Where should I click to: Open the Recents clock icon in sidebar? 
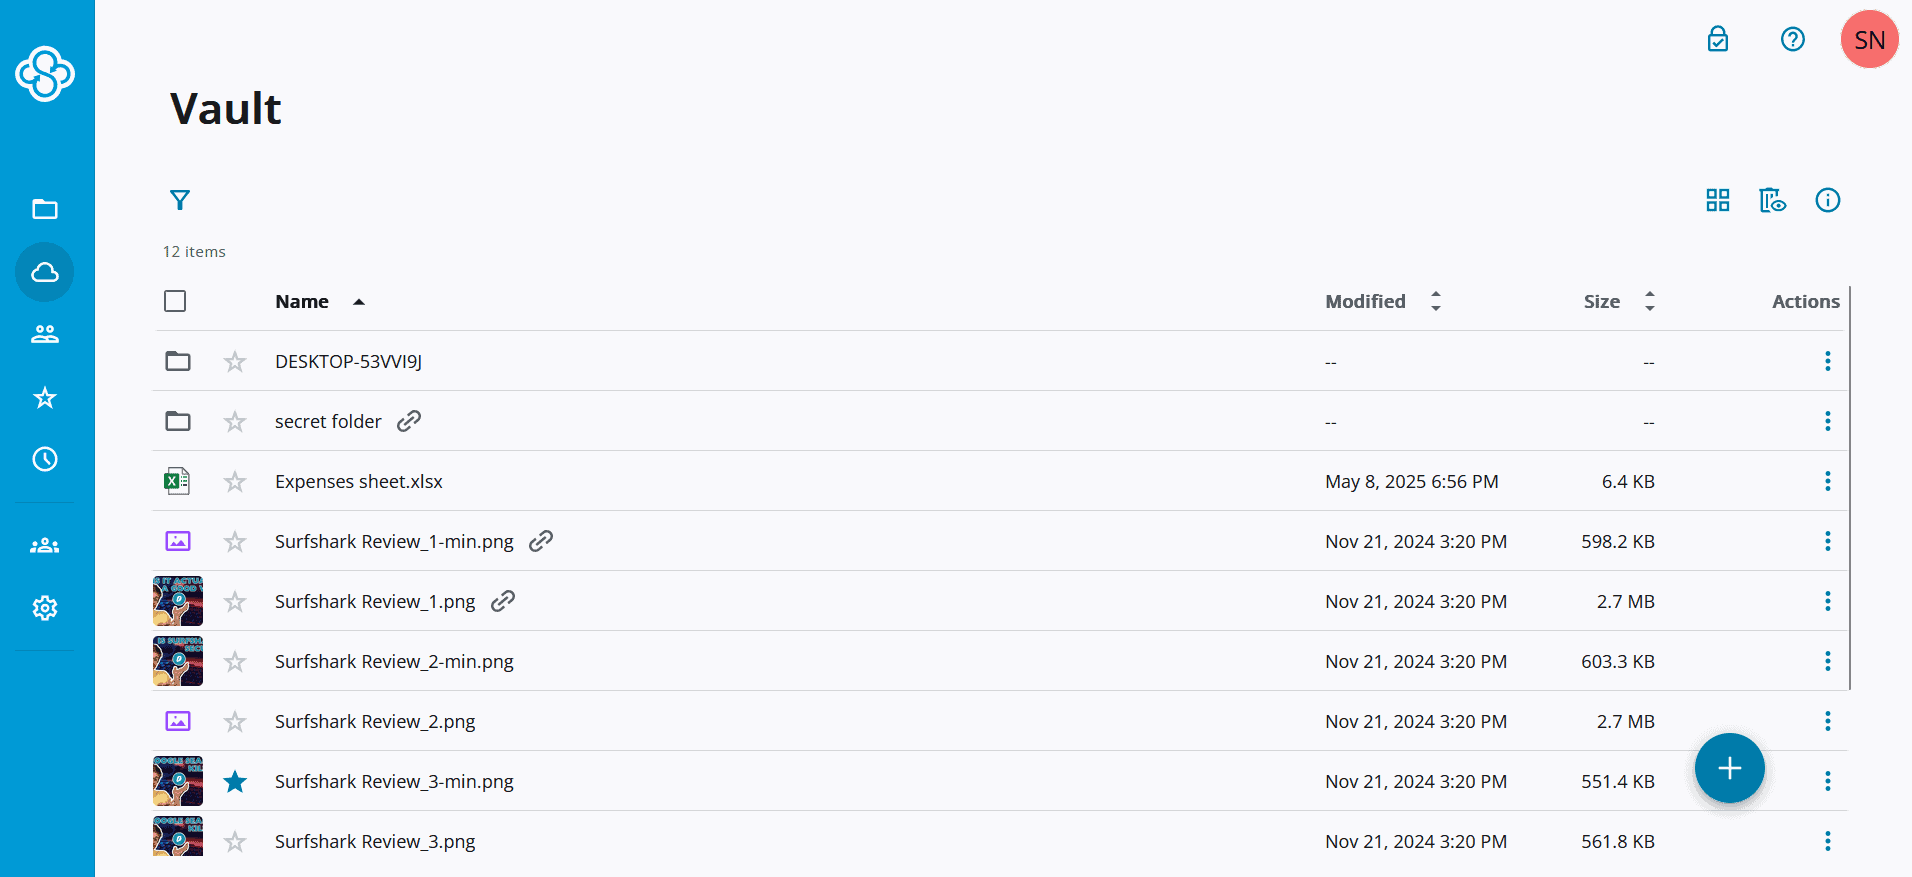[x=45, y=459]
